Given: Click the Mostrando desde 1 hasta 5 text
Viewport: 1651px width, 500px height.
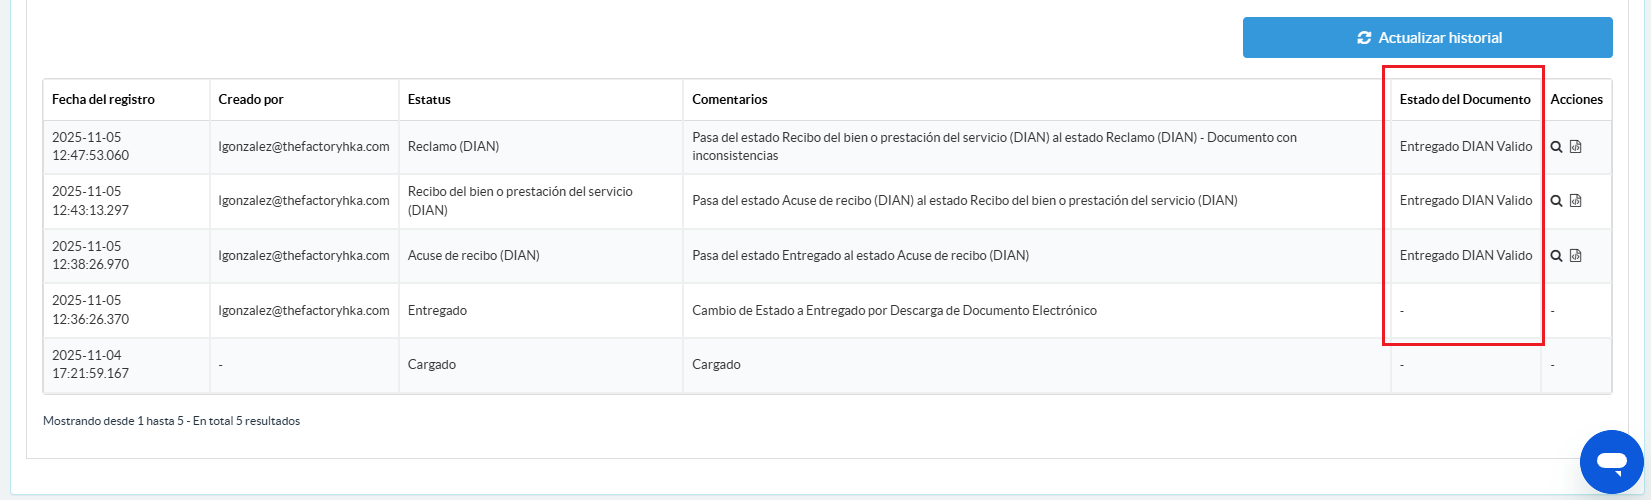Looking at the screenshot, I should [171, 421].
